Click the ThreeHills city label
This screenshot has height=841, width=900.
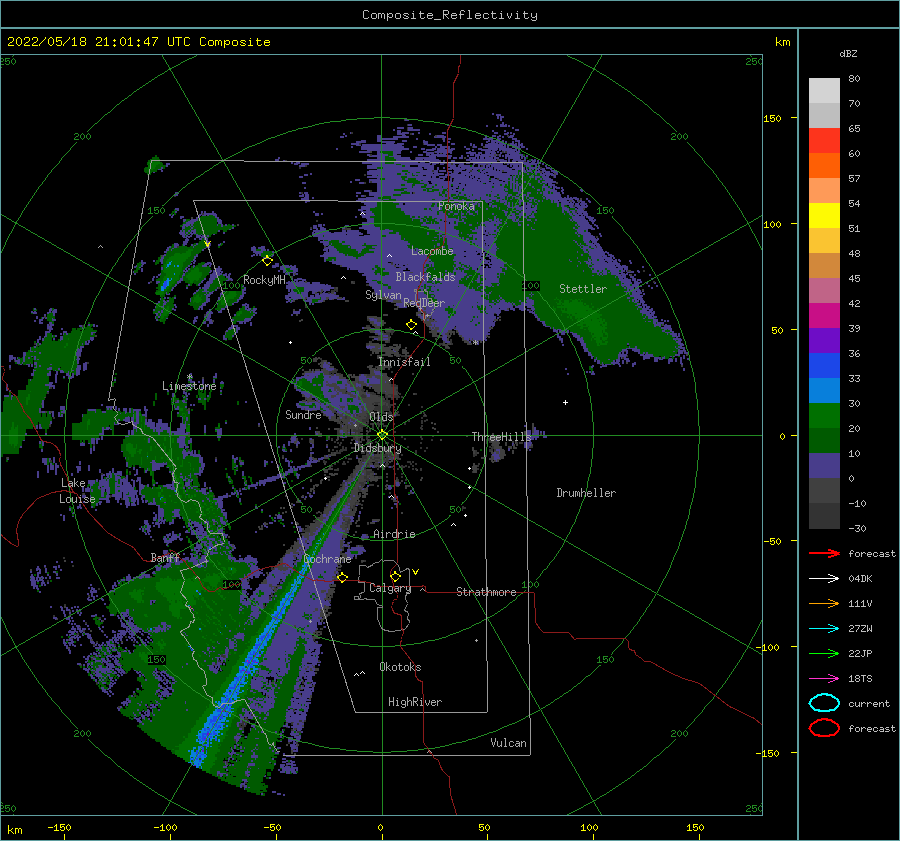coord(502,437)
